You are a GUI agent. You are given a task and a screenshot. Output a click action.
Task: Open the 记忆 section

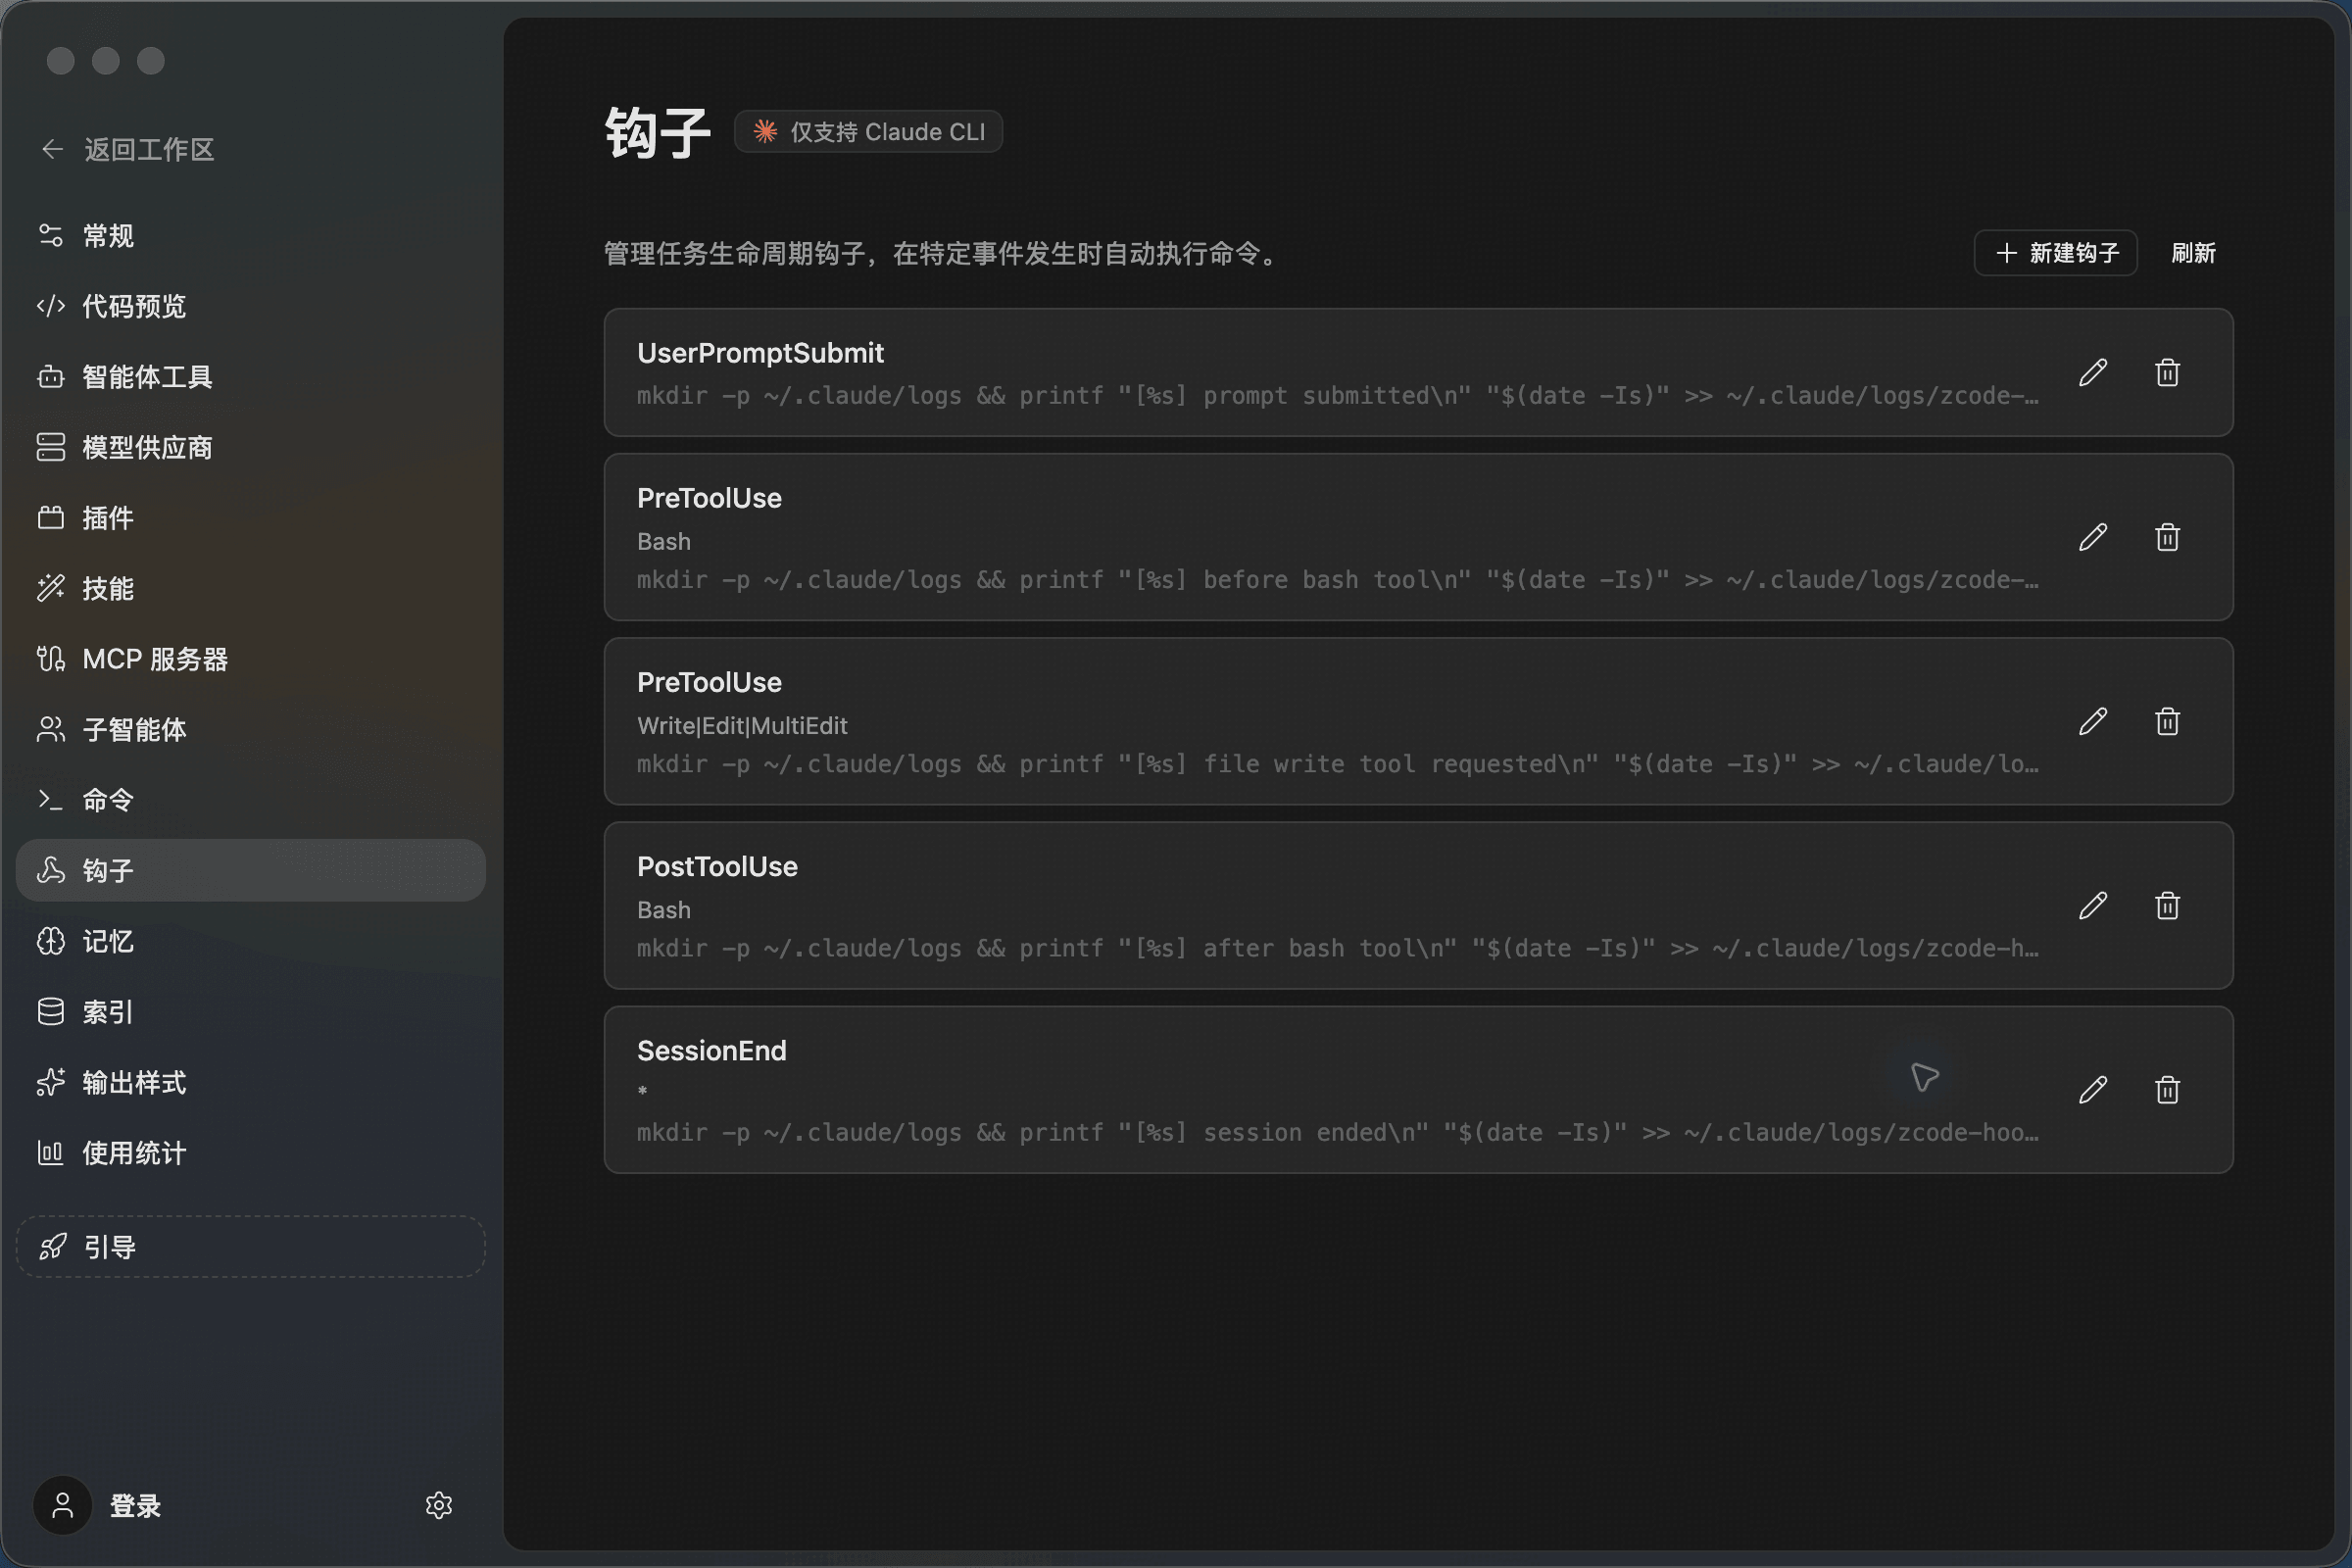coord(251,941)
